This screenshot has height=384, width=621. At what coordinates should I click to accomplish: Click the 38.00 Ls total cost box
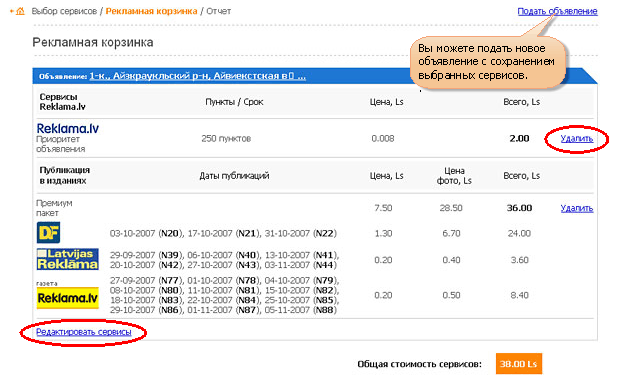click(518, 363)
